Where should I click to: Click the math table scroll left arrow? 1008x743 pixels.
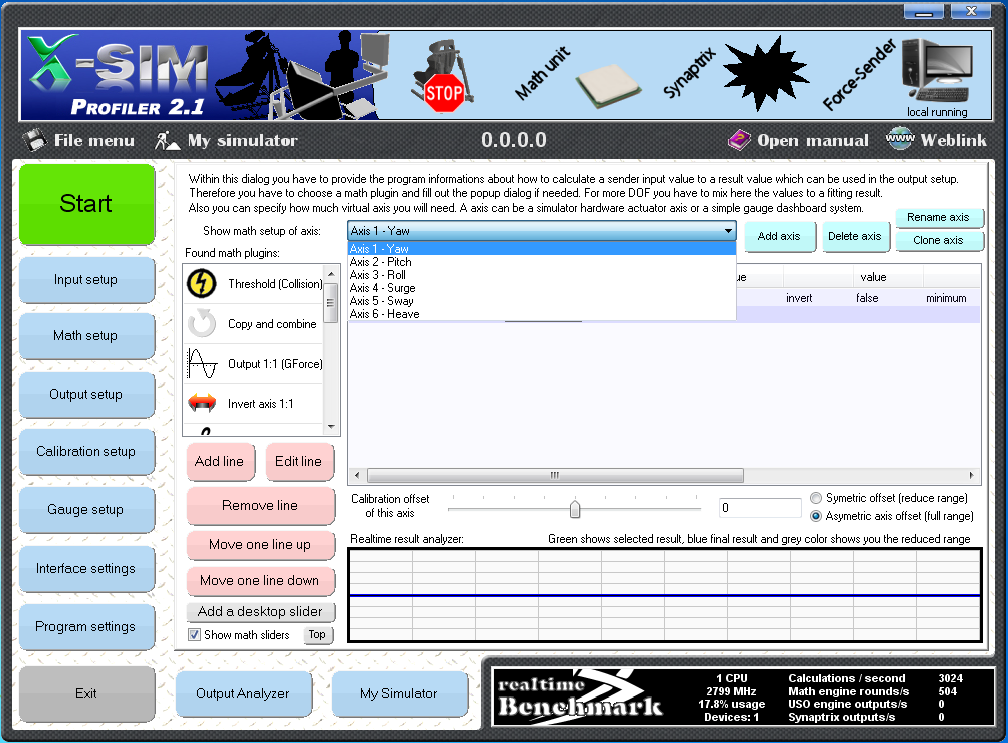357,476
